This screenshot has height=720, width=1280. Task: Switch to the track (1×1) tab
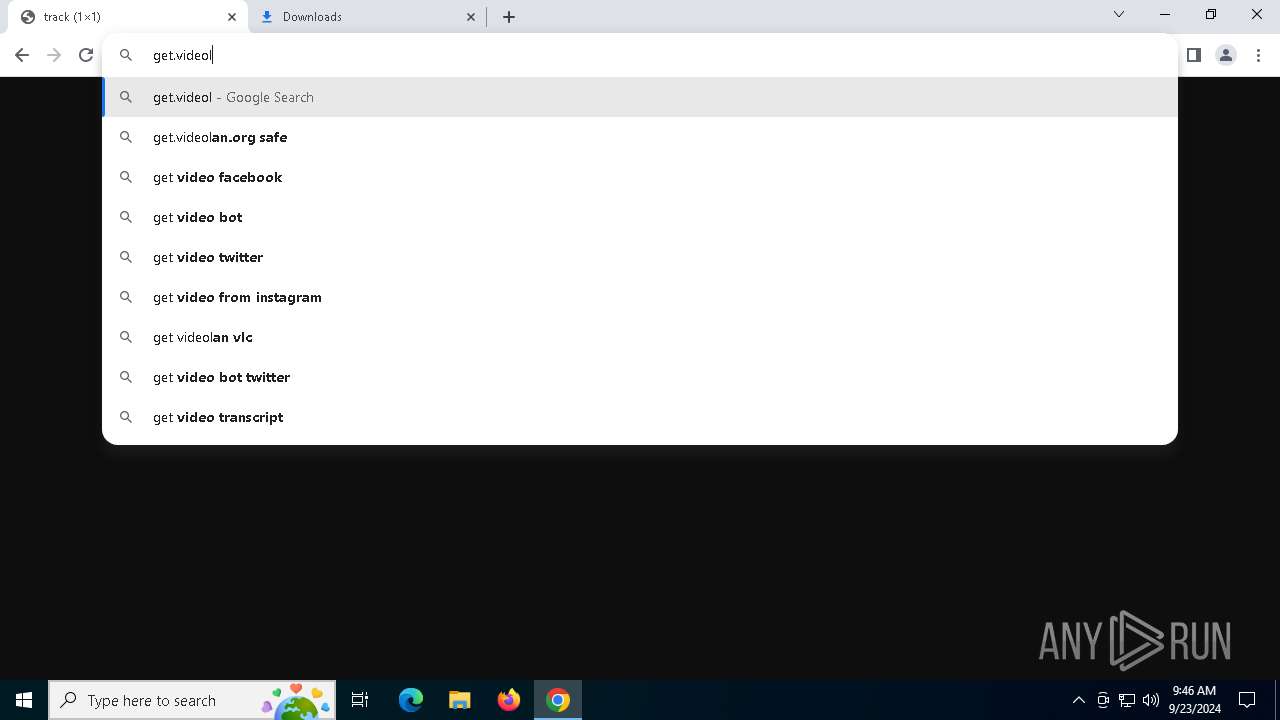click(128, 17)
